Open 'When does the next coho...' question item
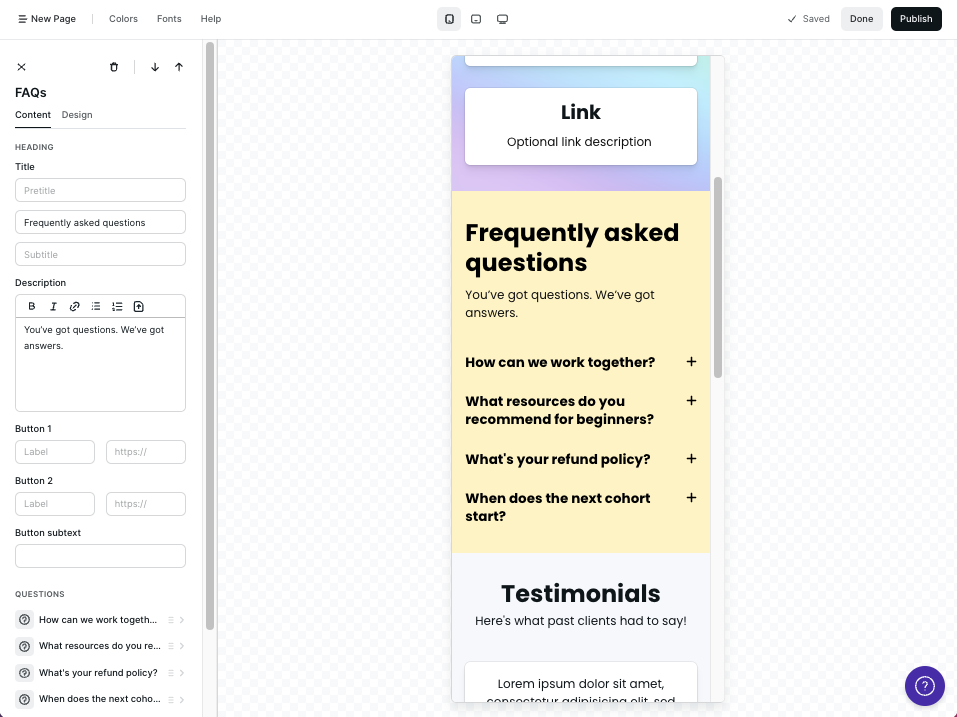The width and height of the screenshot is (957, 717). click(100, 699)
